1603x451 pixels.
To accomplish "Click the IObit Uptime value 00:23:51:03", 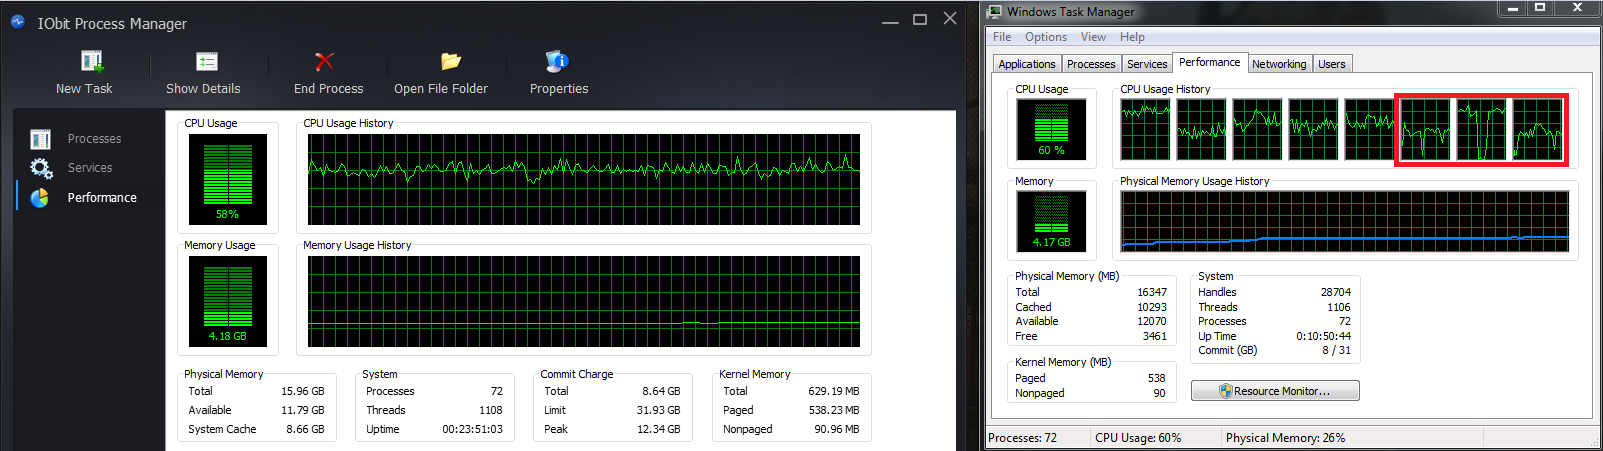I will (x=472, y=430).
